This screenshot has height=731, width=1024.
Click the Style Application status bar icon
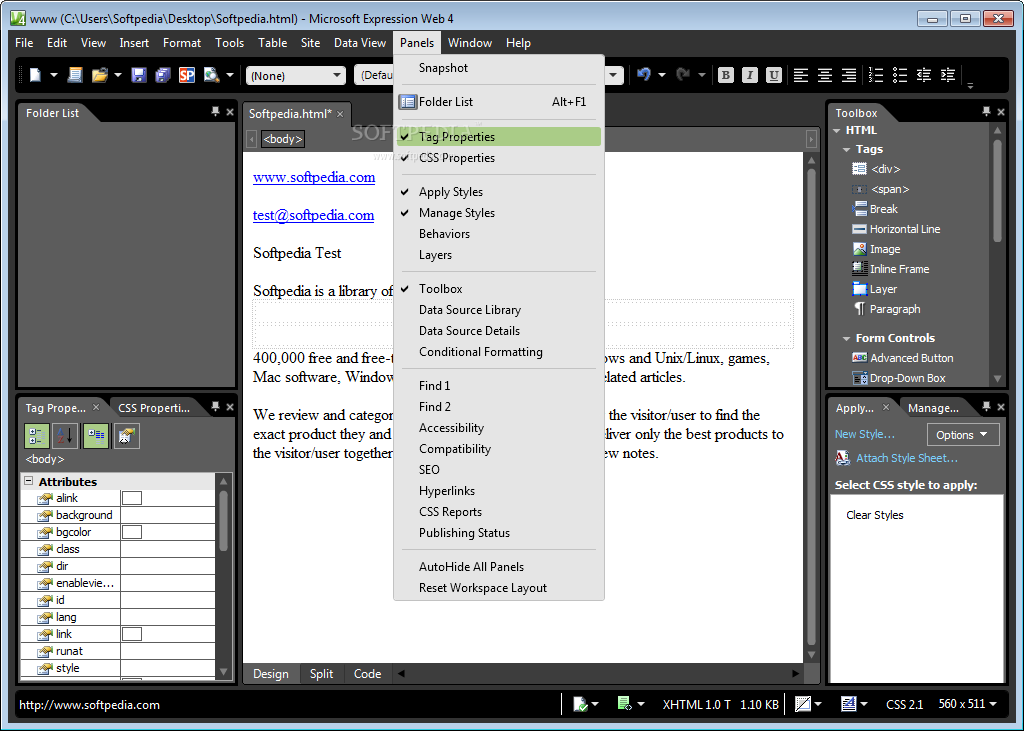point(848,704)
